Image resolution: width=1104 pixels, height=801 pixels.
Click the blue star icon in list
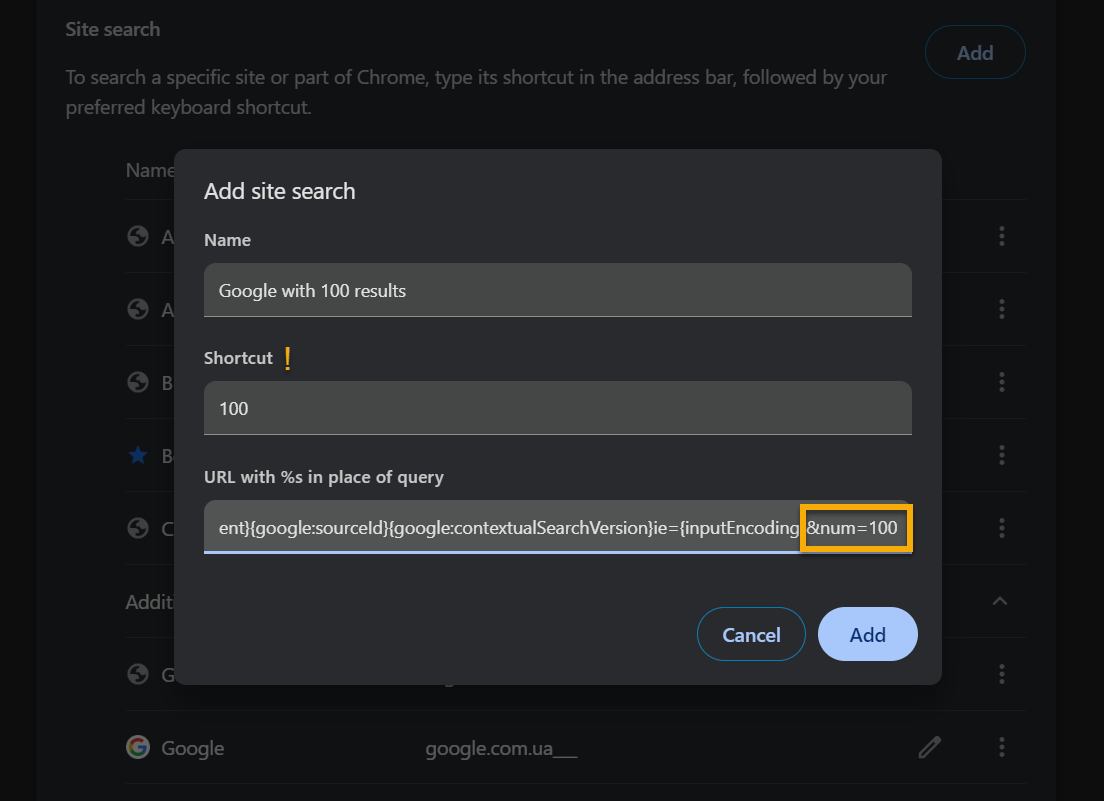(x=138, y=455)
